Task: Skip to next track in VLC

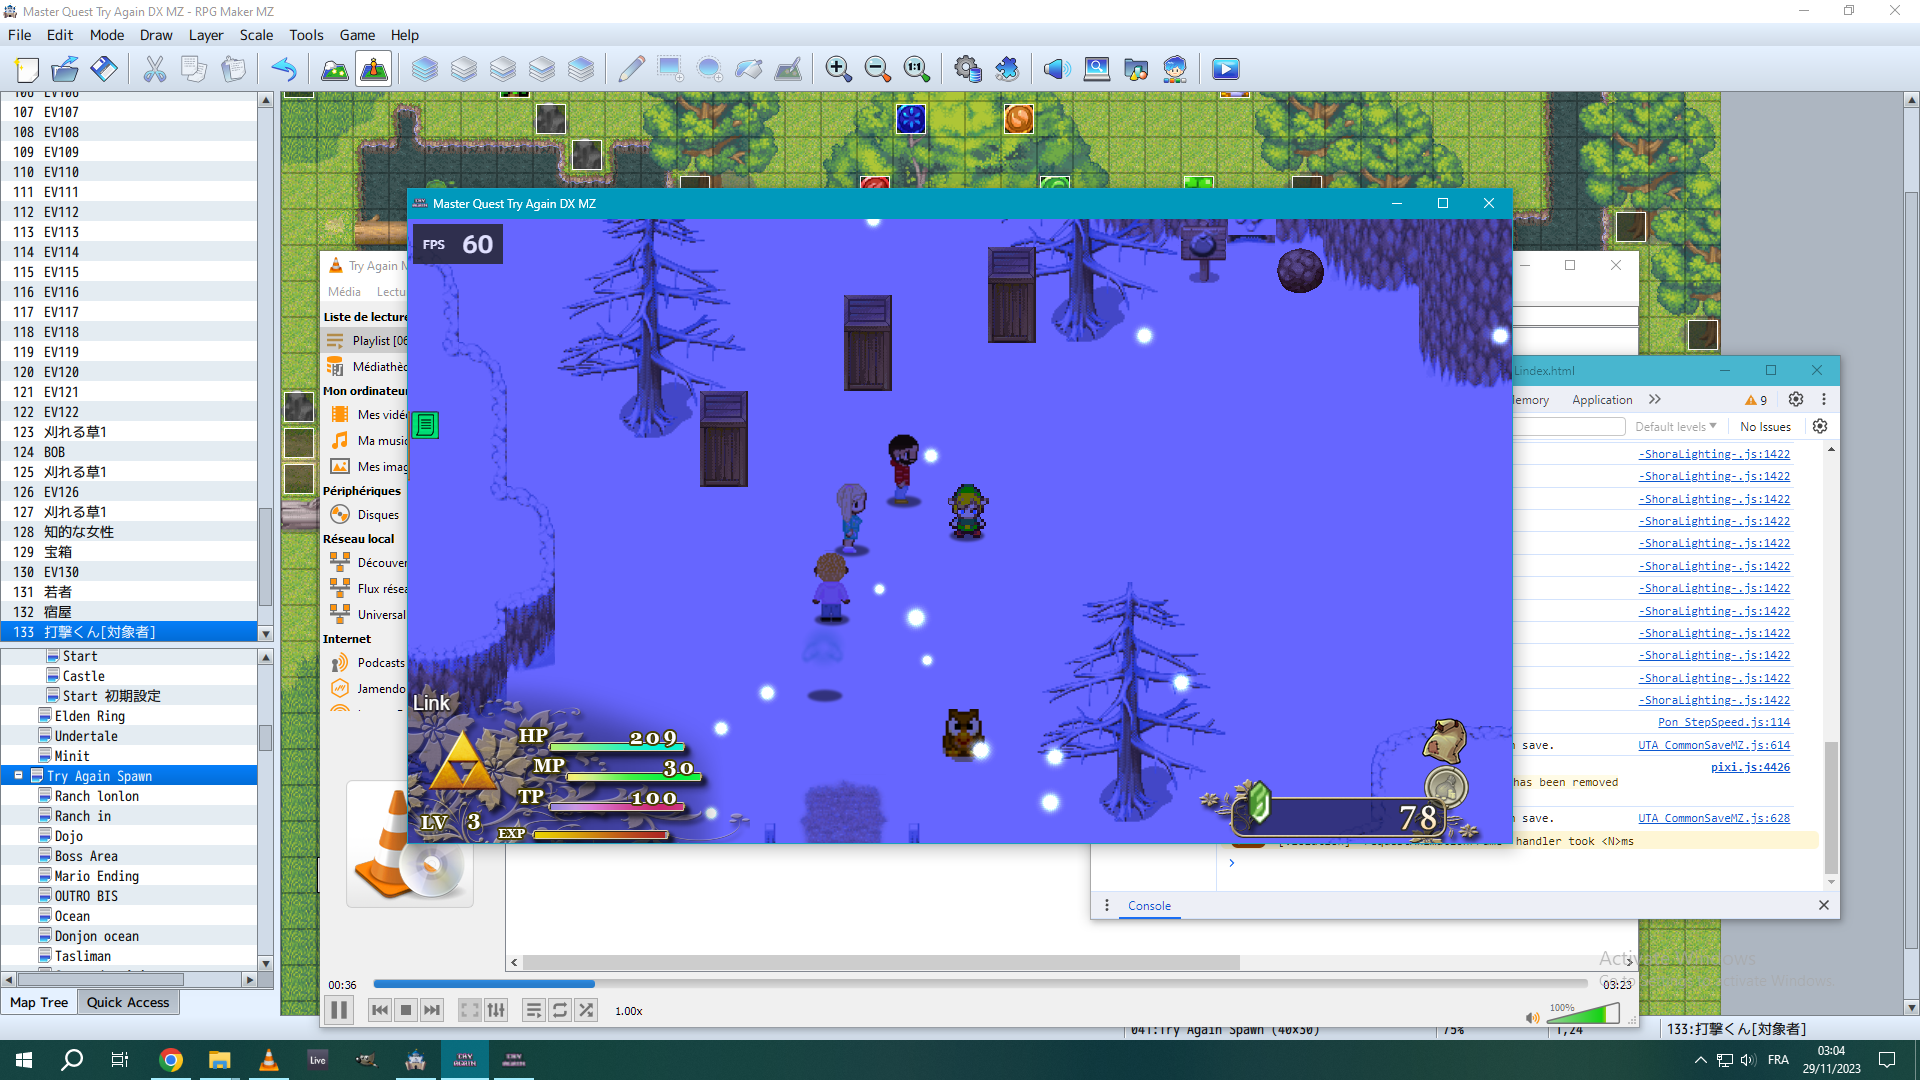Action: point(432,1010)
